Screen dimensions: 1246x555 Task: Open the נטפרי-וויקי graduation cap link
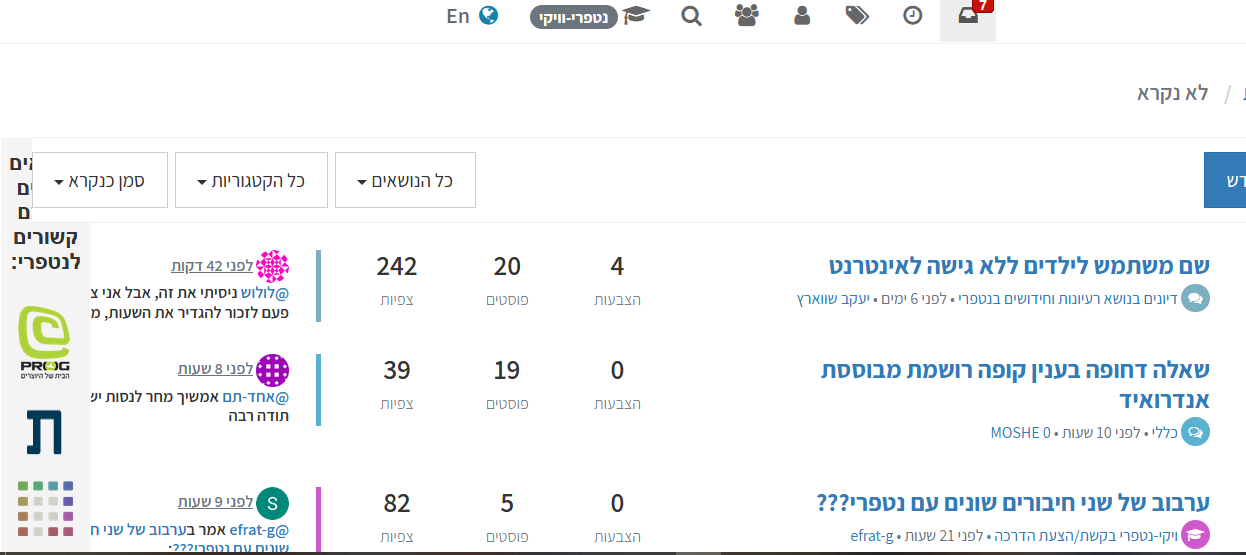tap(590, 17)
